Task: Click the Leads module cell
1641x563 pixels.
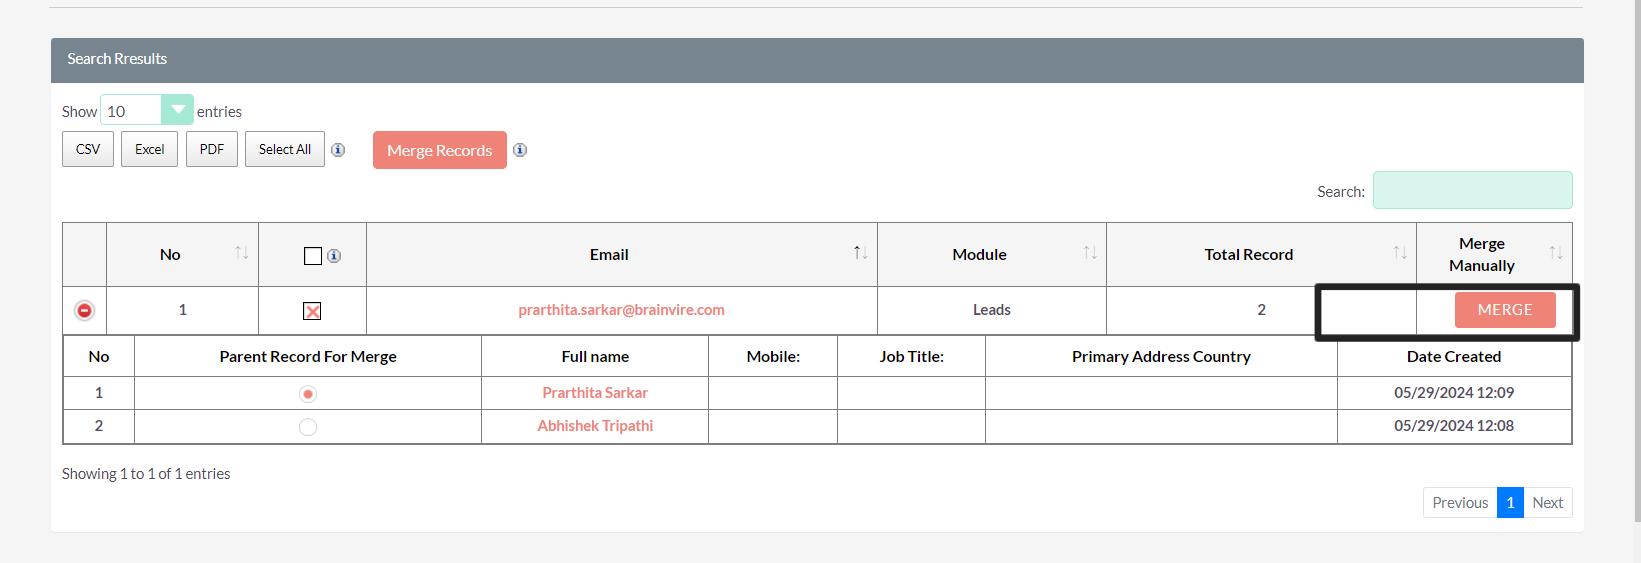Action: [x=992, y=310]
